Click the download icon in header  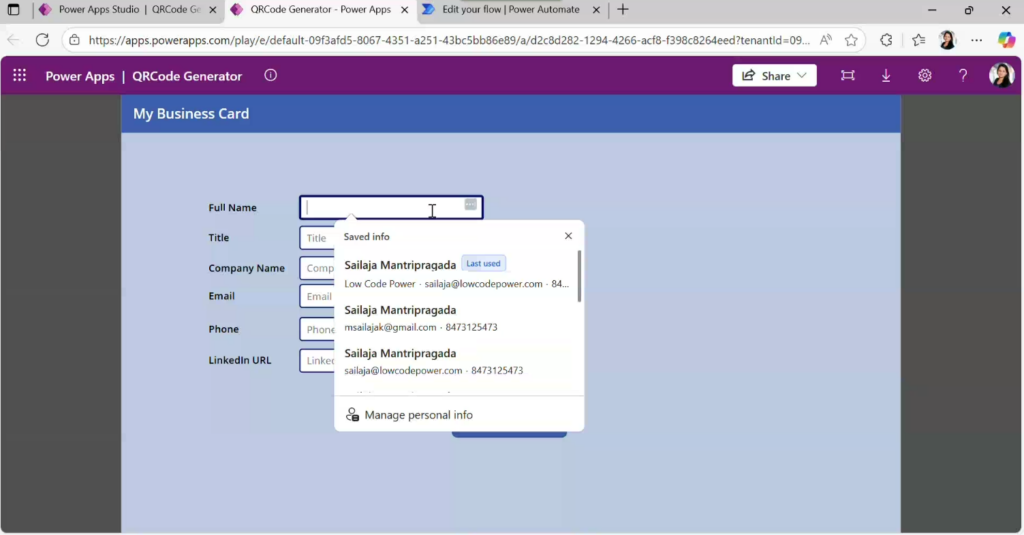point(886,76)
